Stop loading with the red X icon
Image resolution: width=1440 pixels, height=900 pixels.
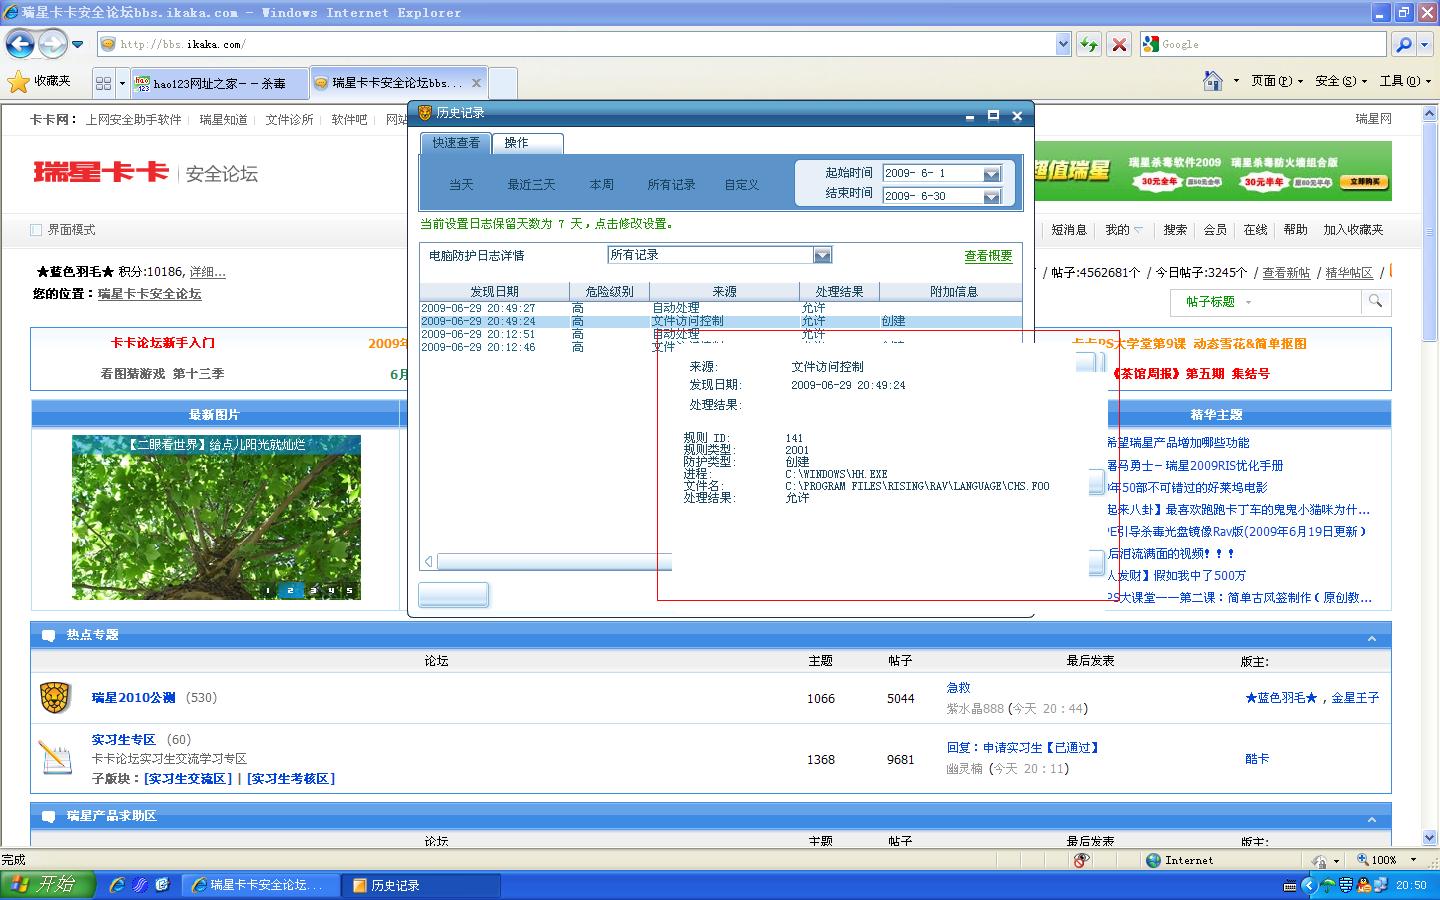1120,44
